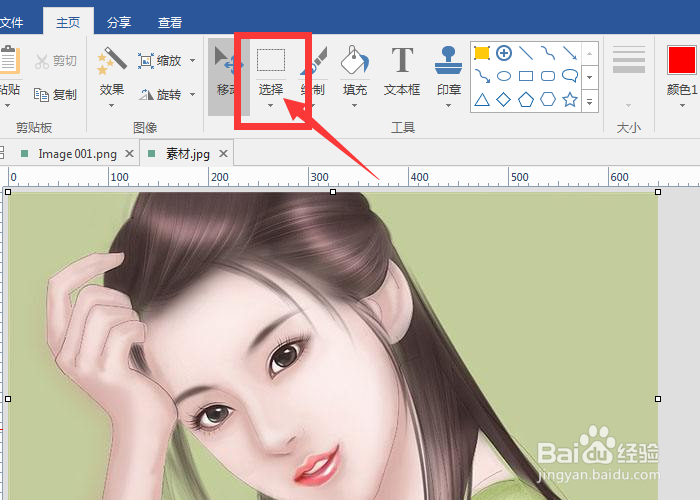Close the 素材.jpg tab
The image size is (700, 500).
click(224, 154)
